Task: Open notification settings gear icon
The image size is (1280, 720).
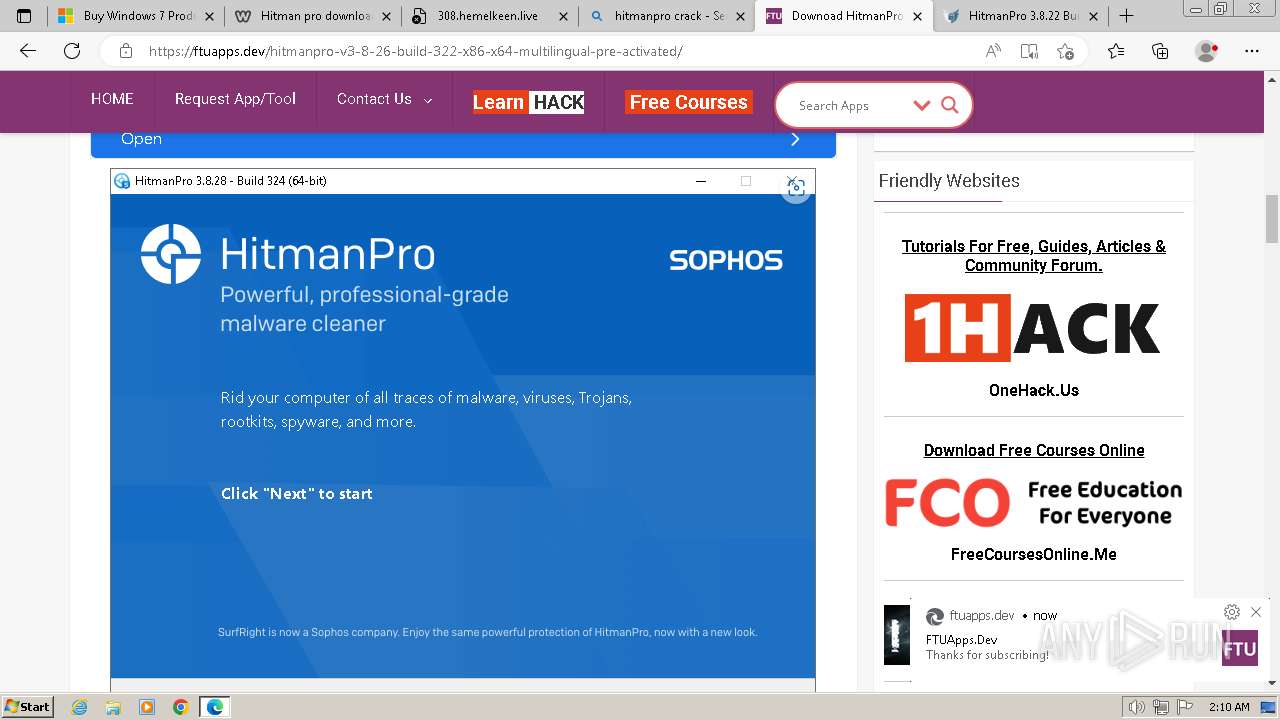Action: point(1232,612)
